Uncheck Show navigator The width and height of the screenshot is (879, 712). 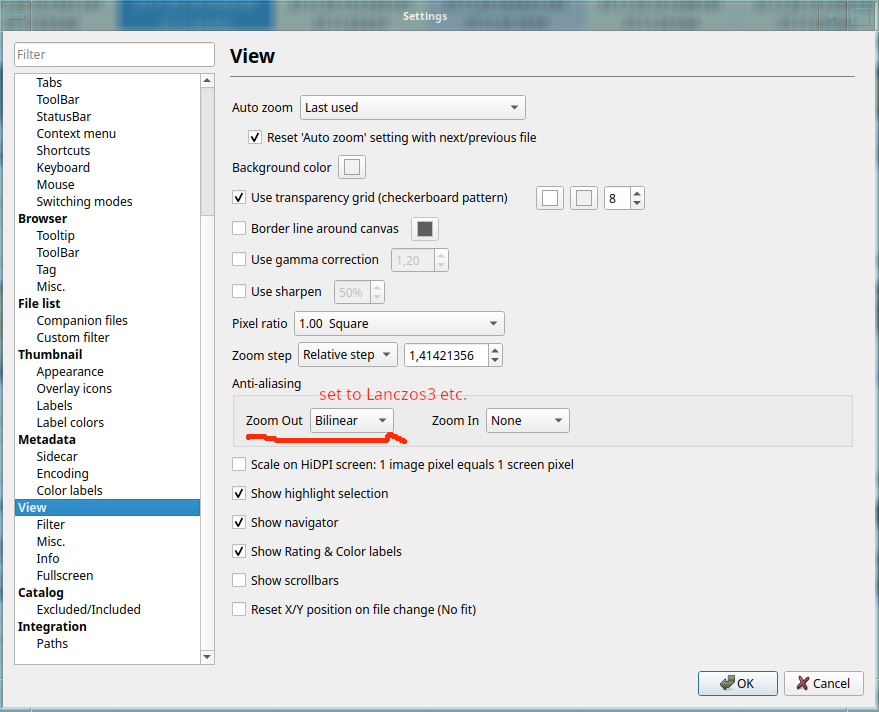click(x=239, y=523)
